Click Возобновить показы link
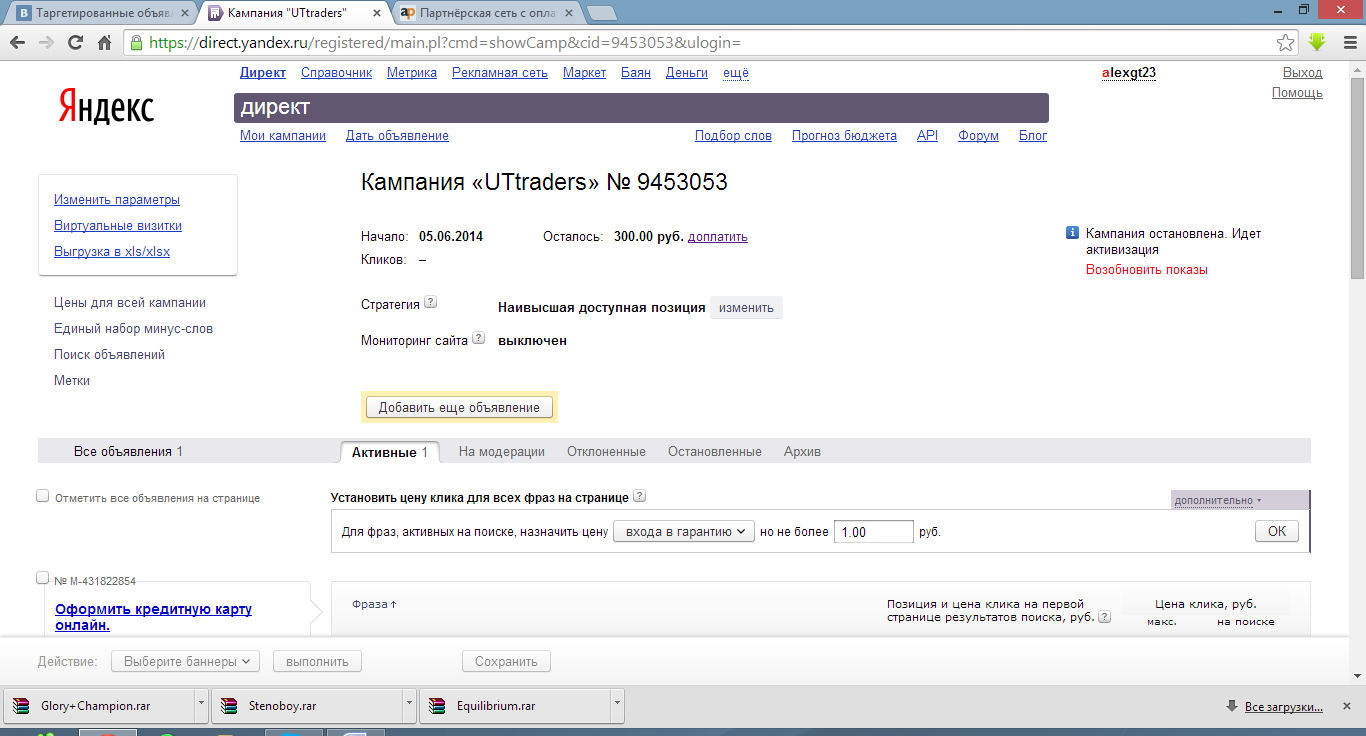 point(1147,270)
